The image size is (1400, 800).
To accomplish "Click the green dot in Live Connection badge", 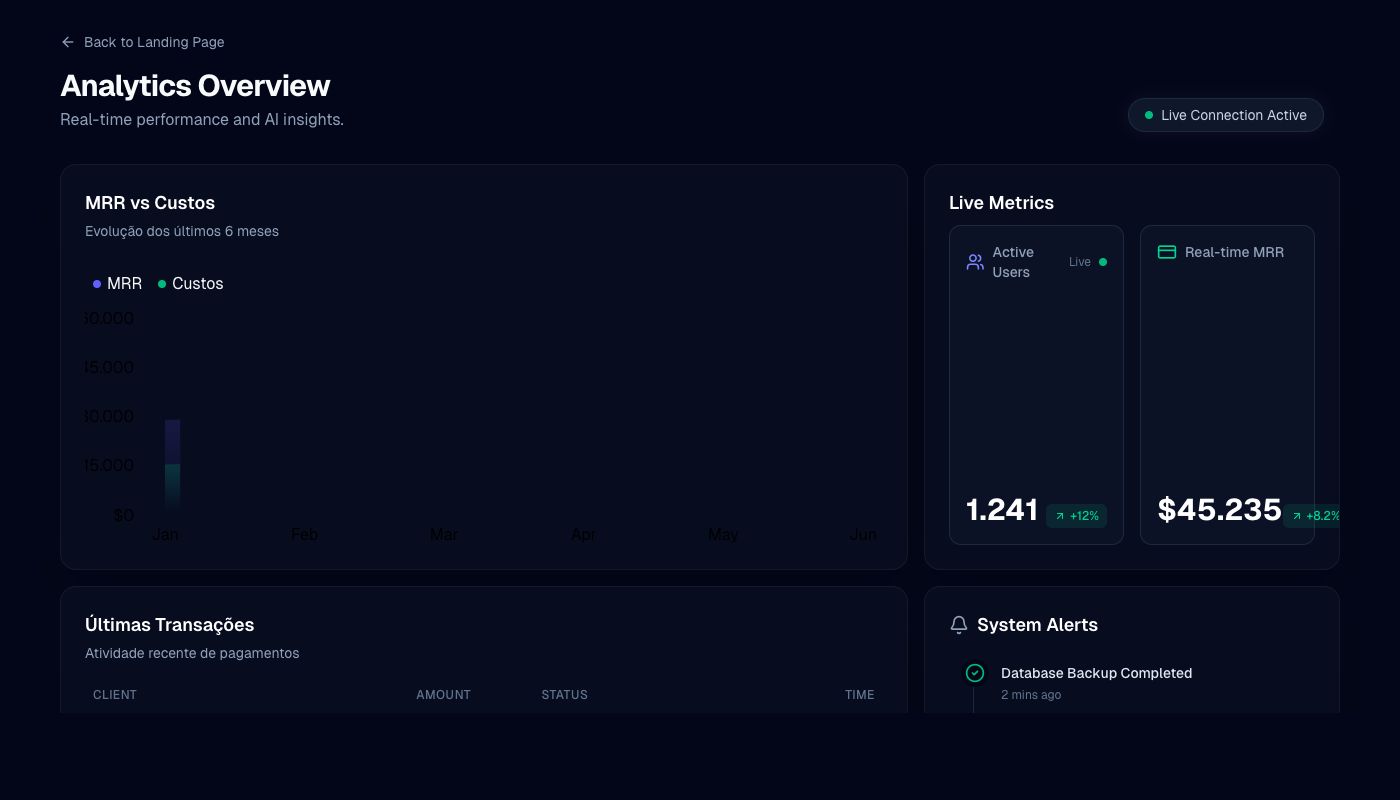I will [x=1149, y=115].
